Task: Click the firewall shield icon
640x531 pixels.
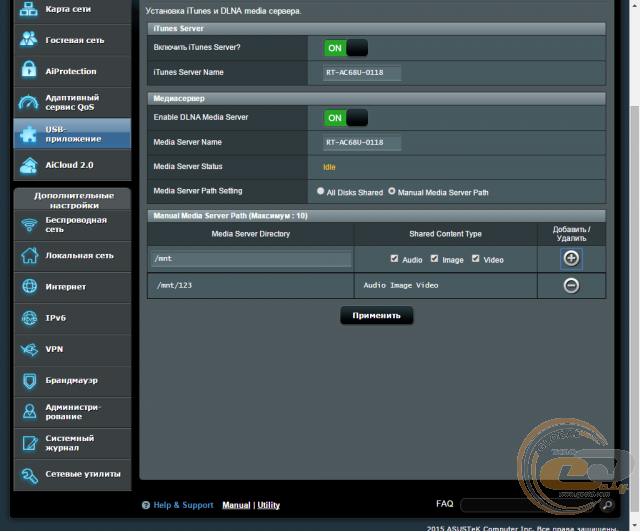Action: point(29,381)
